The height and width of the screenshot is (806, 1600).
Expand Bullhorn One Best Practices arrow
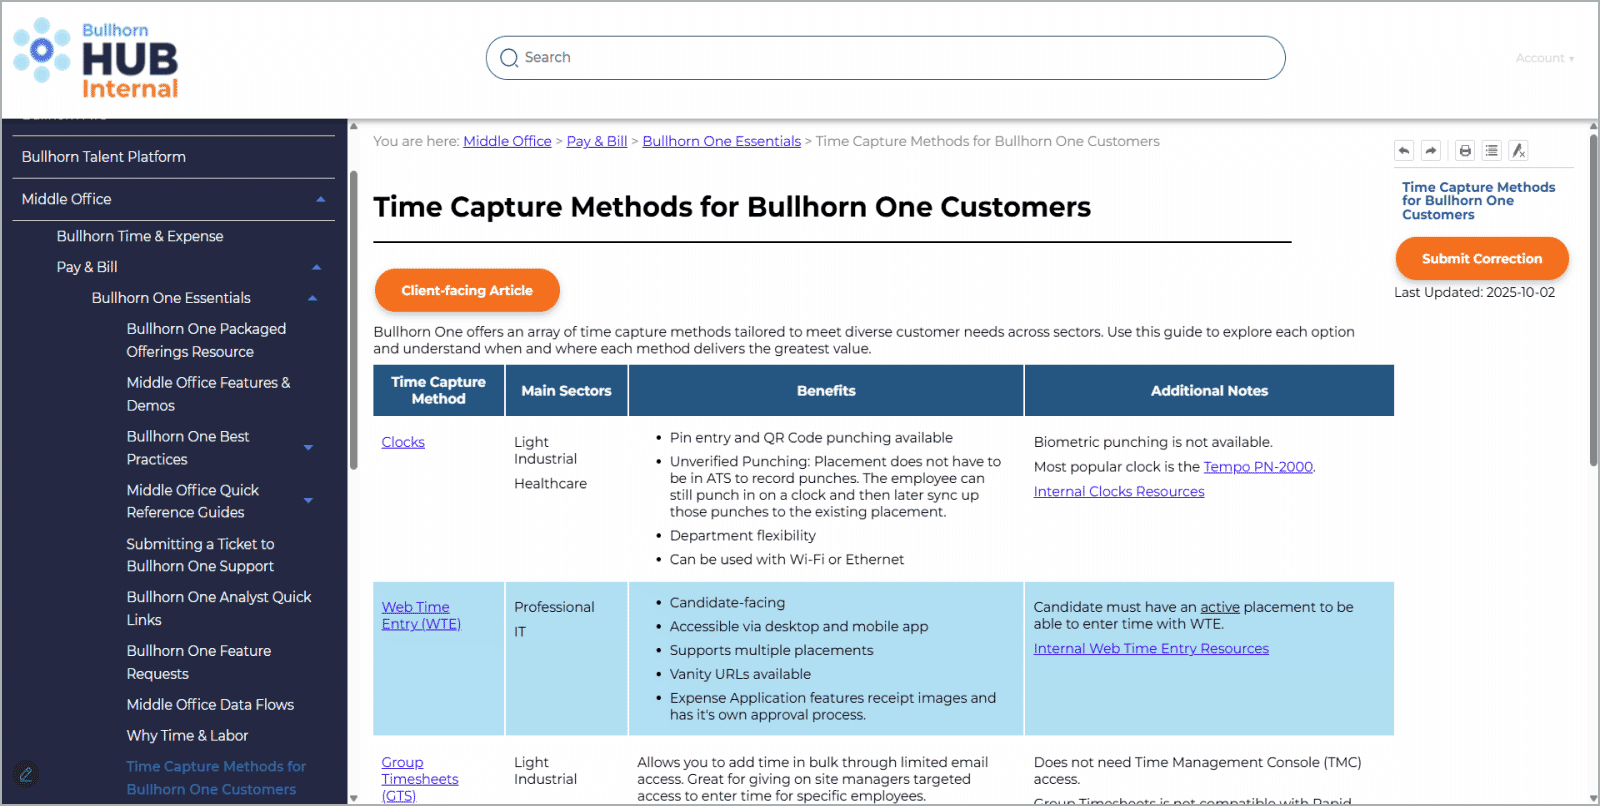tap(308, 448)
